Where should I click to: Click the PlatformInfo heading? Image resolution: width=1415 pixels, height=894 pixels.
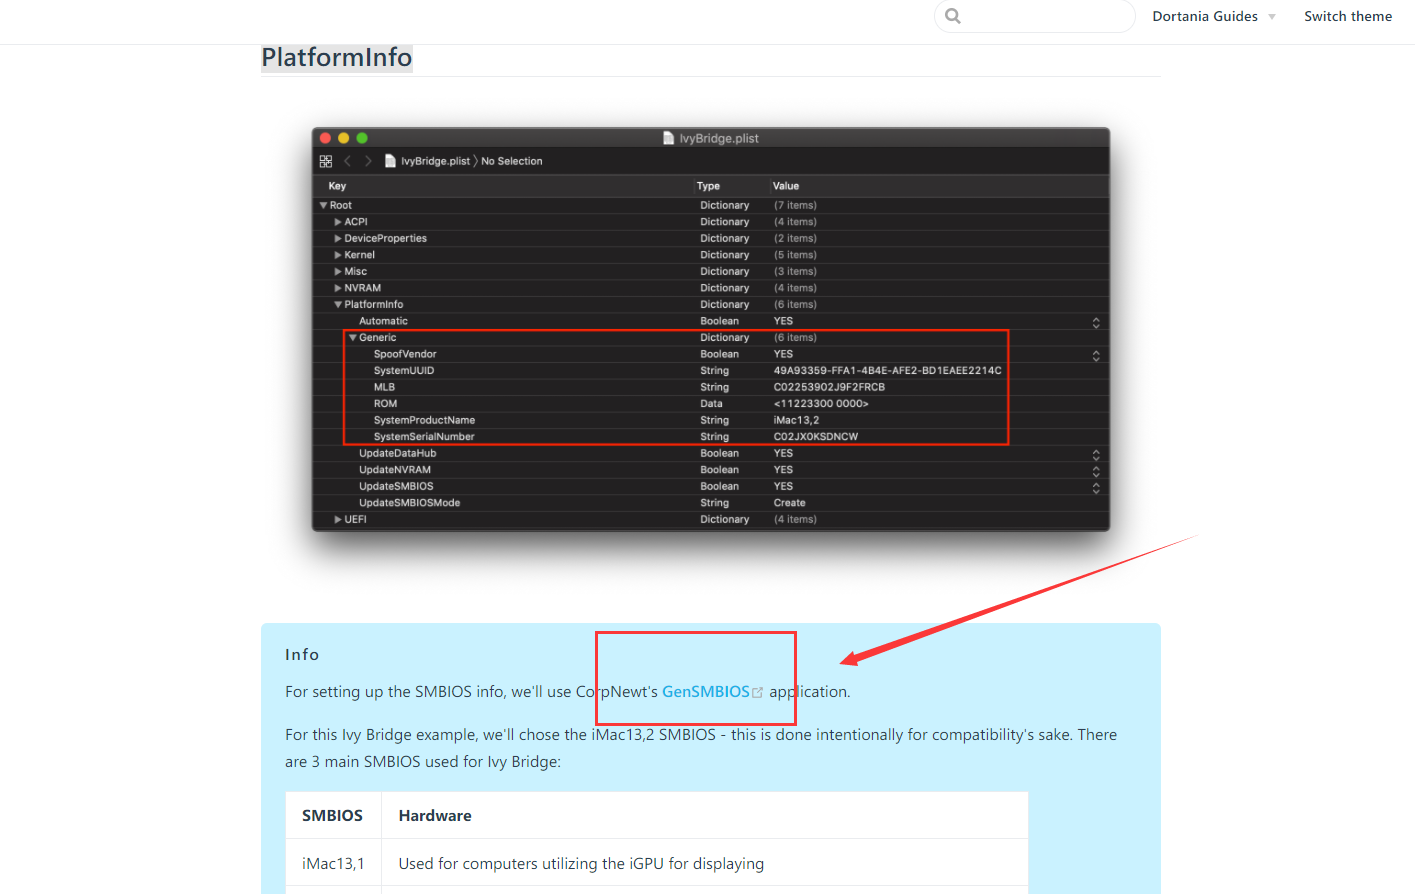click(x=336, y=58)
